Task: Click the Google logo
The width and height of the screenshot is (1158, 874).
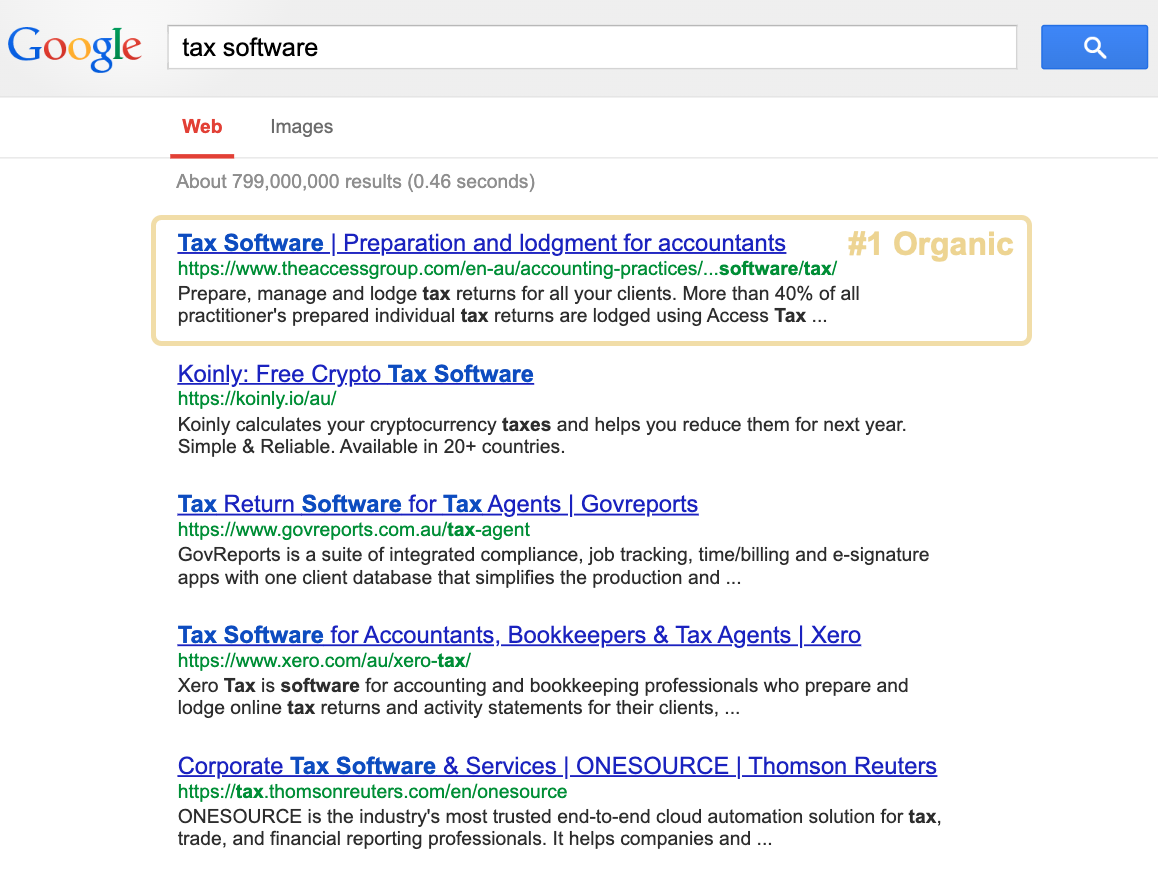Action: (75, 45)
